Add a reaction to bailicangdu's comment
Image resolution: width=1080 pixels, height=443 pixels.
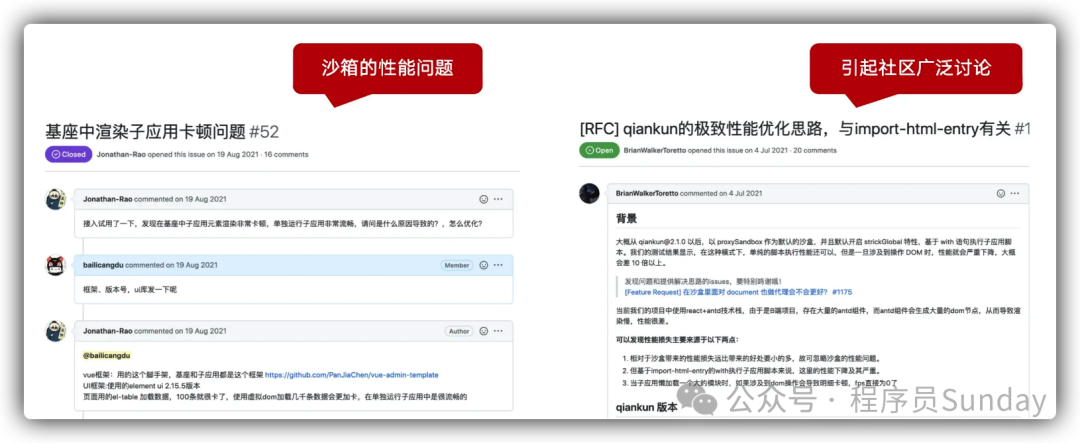[484, 265]
